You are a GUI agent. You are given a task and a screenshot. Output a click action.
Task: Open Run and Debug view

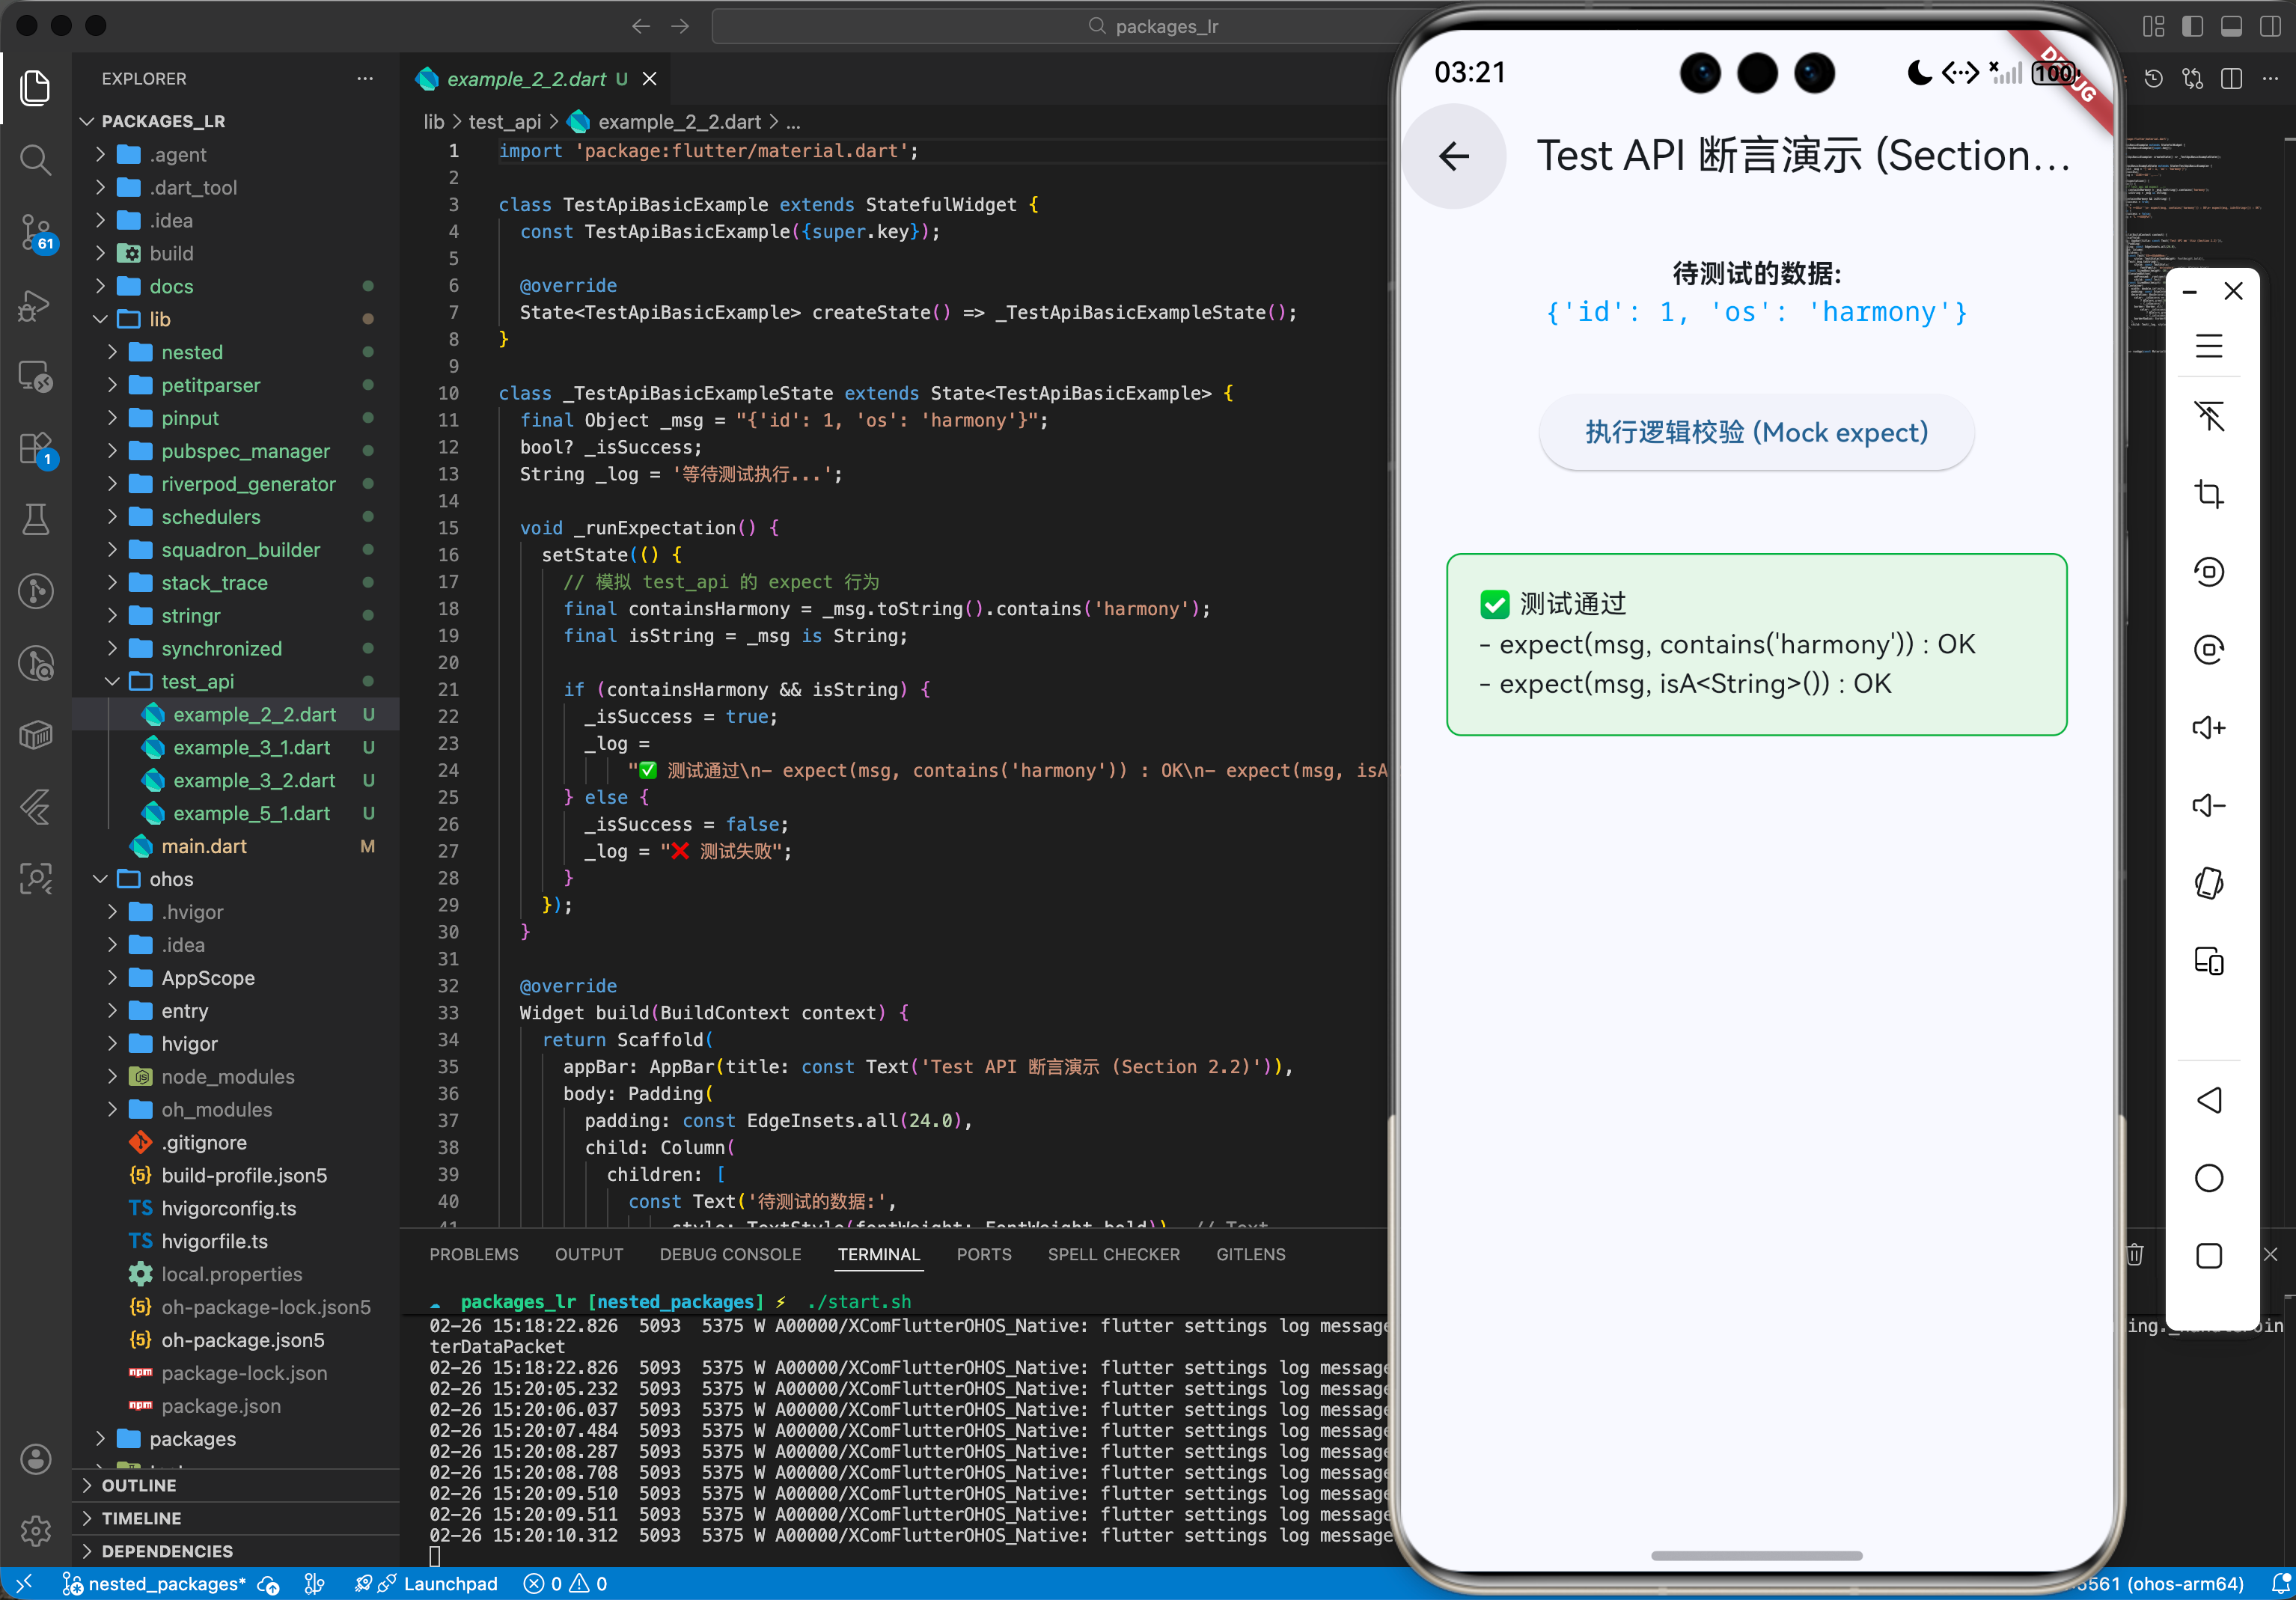click(x=36, y=305)
